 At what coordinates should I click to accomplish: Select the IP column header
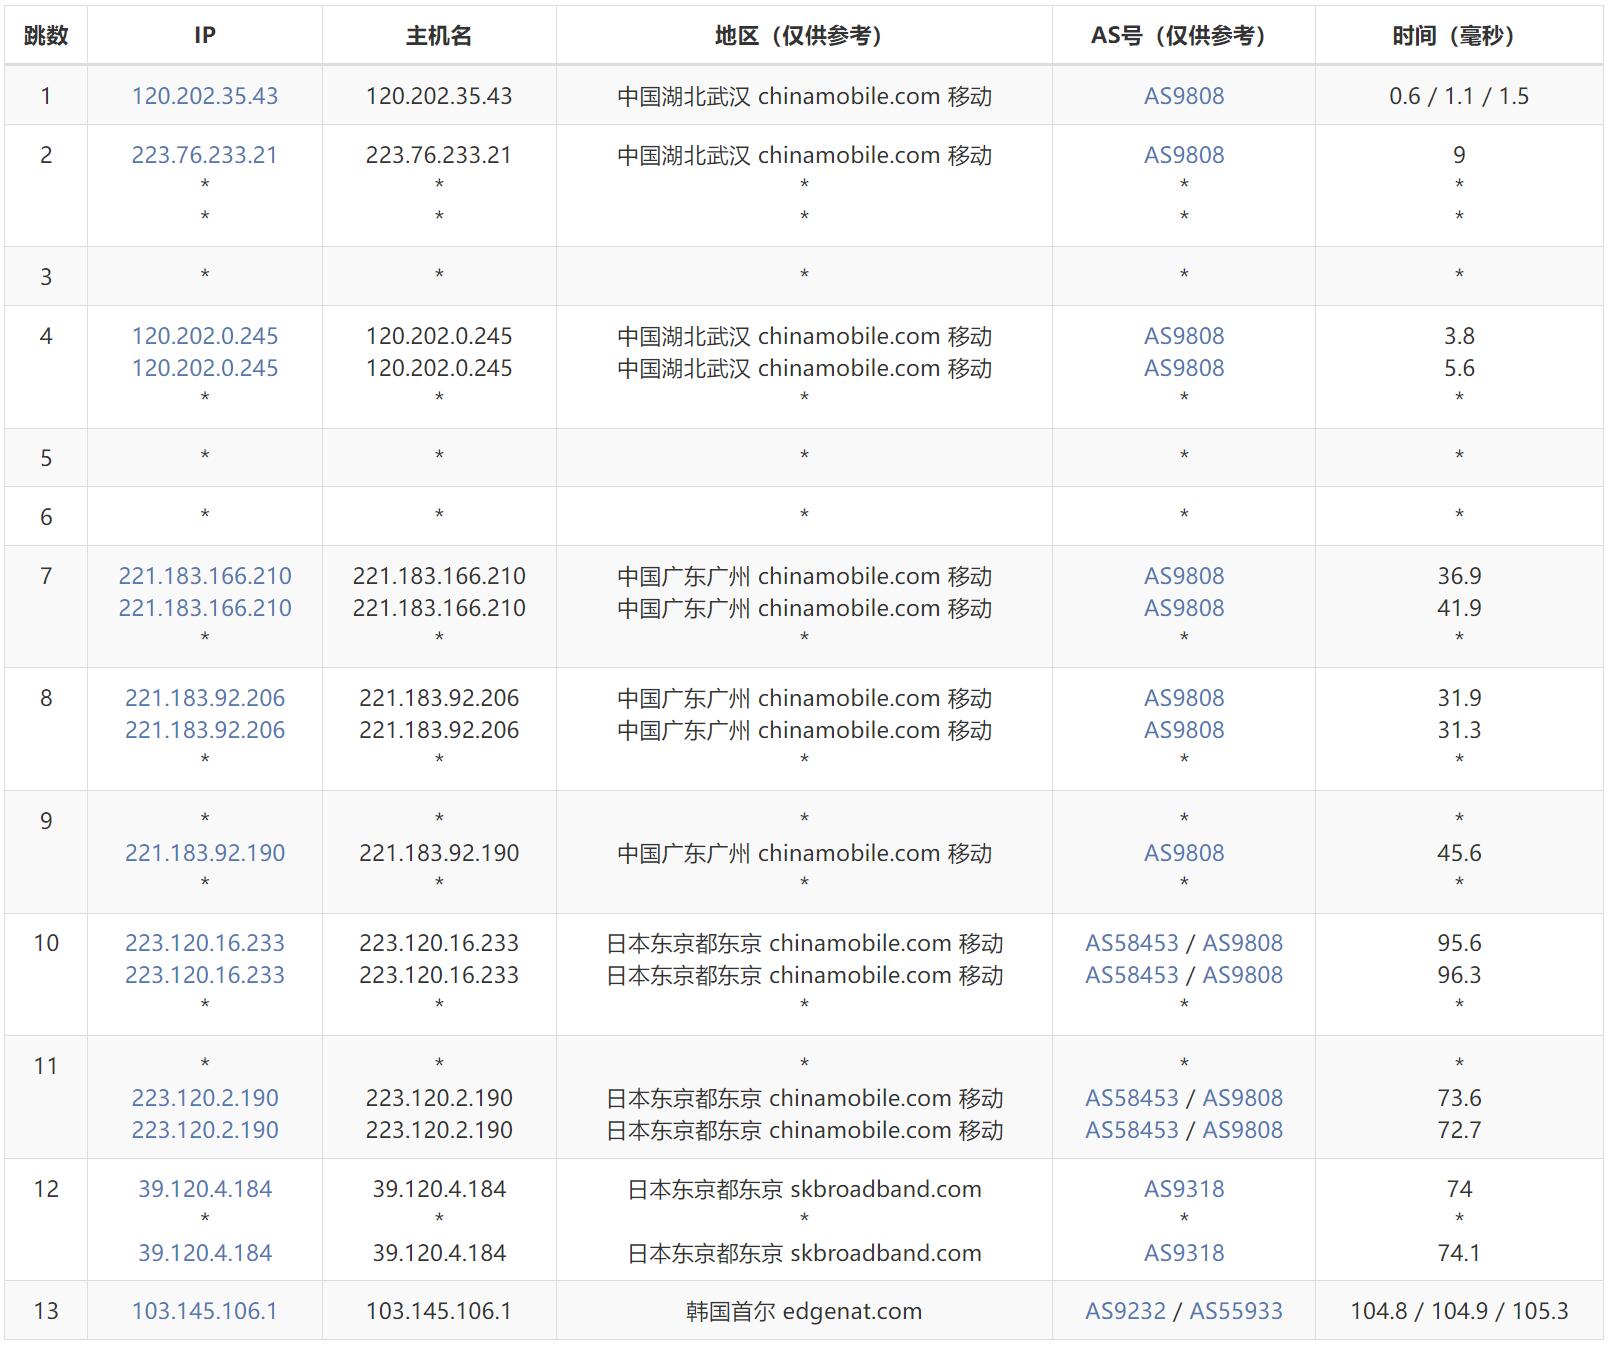205,36
